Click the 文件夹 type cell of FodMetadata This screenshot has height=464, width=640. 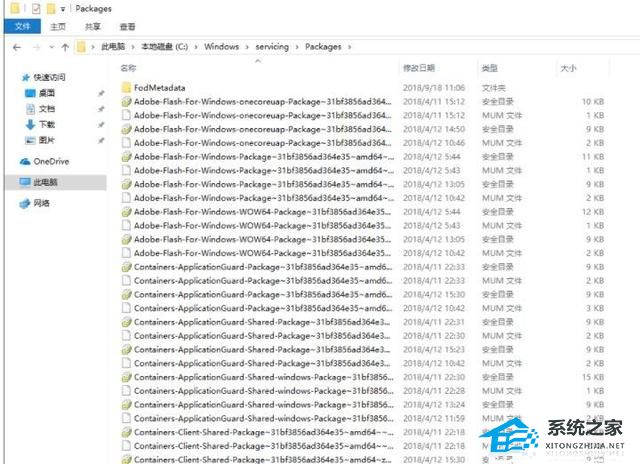[x=493, y=88]
